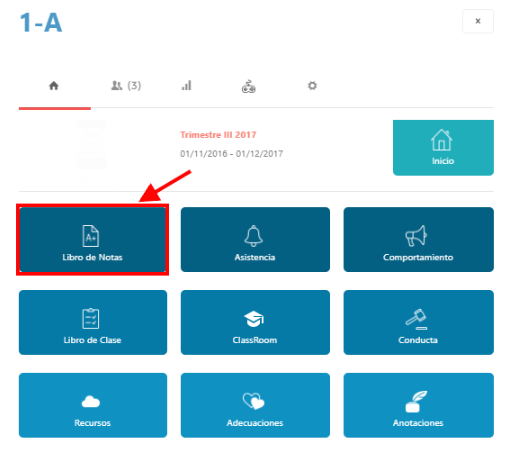Open the game controller tab
Viewport: 508px width, 451px height.
click(249, 87)
